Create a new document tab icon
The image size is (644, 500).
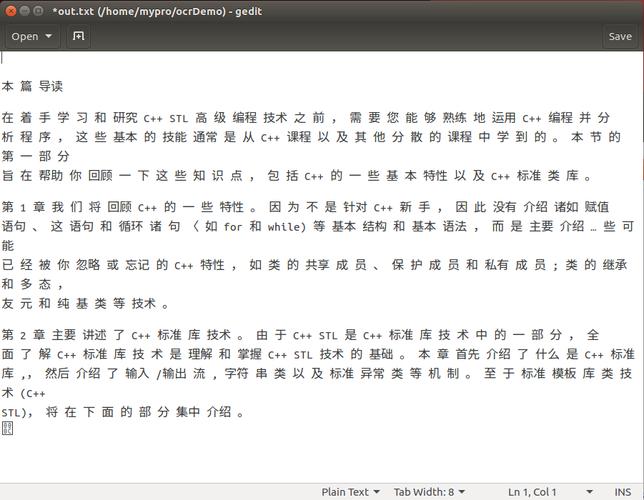click(x=78, y=36)
